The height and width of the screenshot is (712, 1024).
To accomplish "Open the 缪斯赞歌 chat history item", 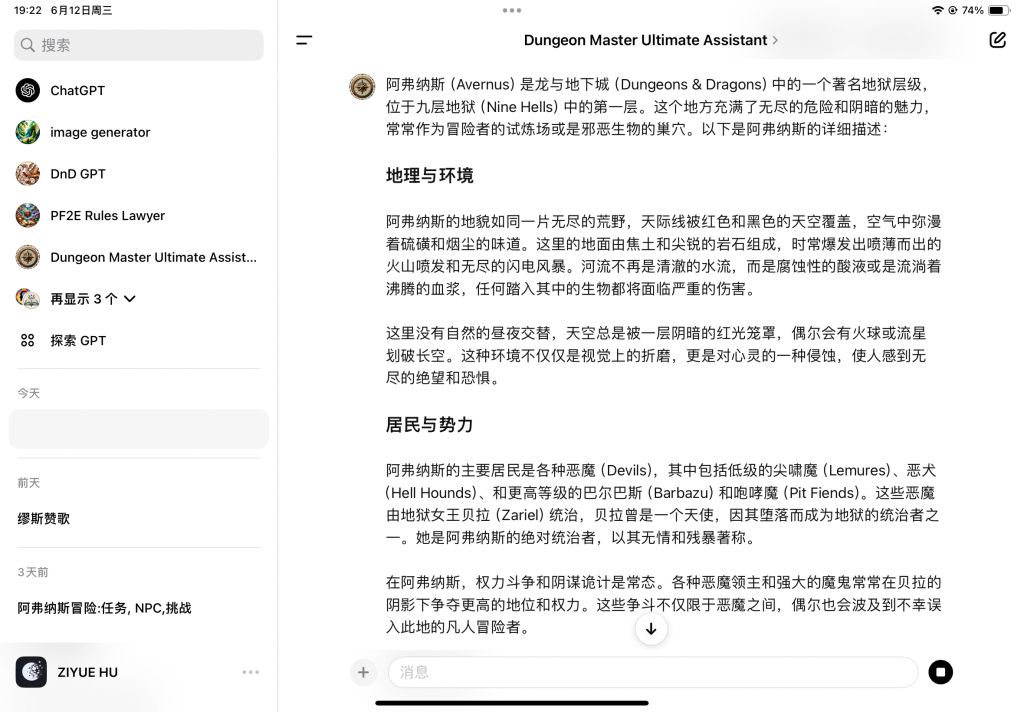I will pos(44,519).
